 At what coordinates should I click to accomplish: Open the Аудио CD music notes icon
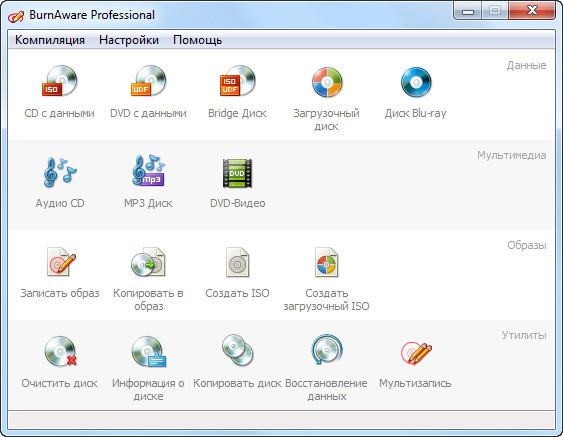click(60, 172)
